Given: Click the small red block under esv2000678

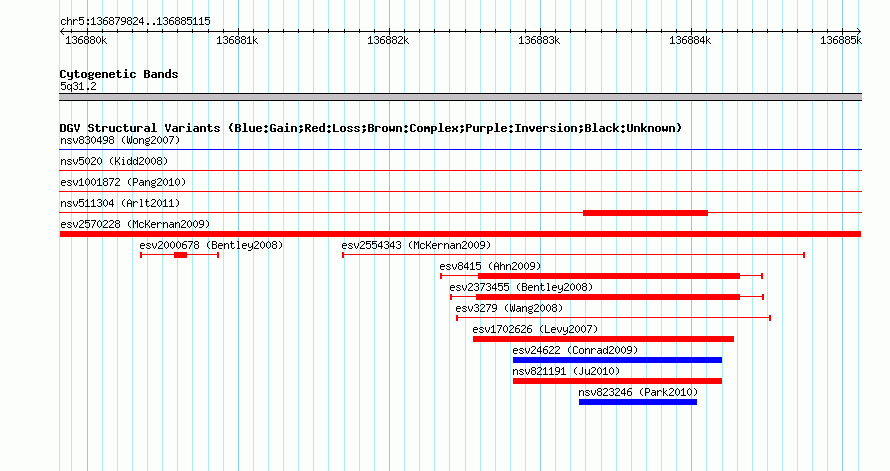Looking at the screenshot, I should point(180,255).
